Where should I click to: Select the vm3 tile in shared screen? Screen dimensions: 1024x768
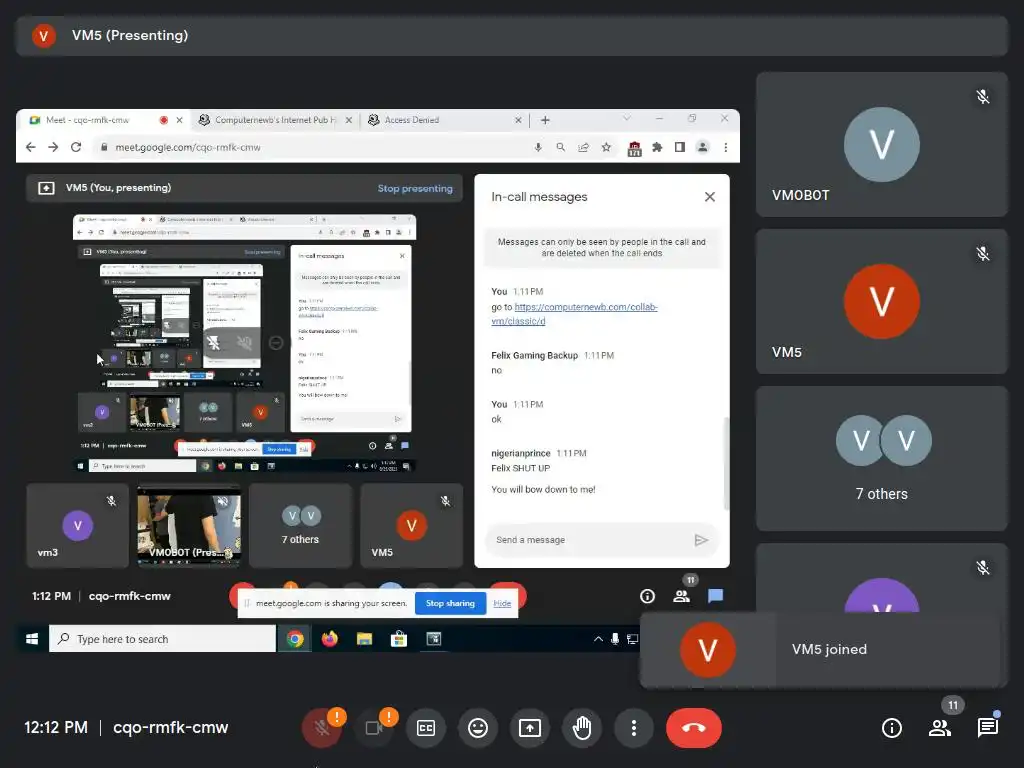point(78,526)
